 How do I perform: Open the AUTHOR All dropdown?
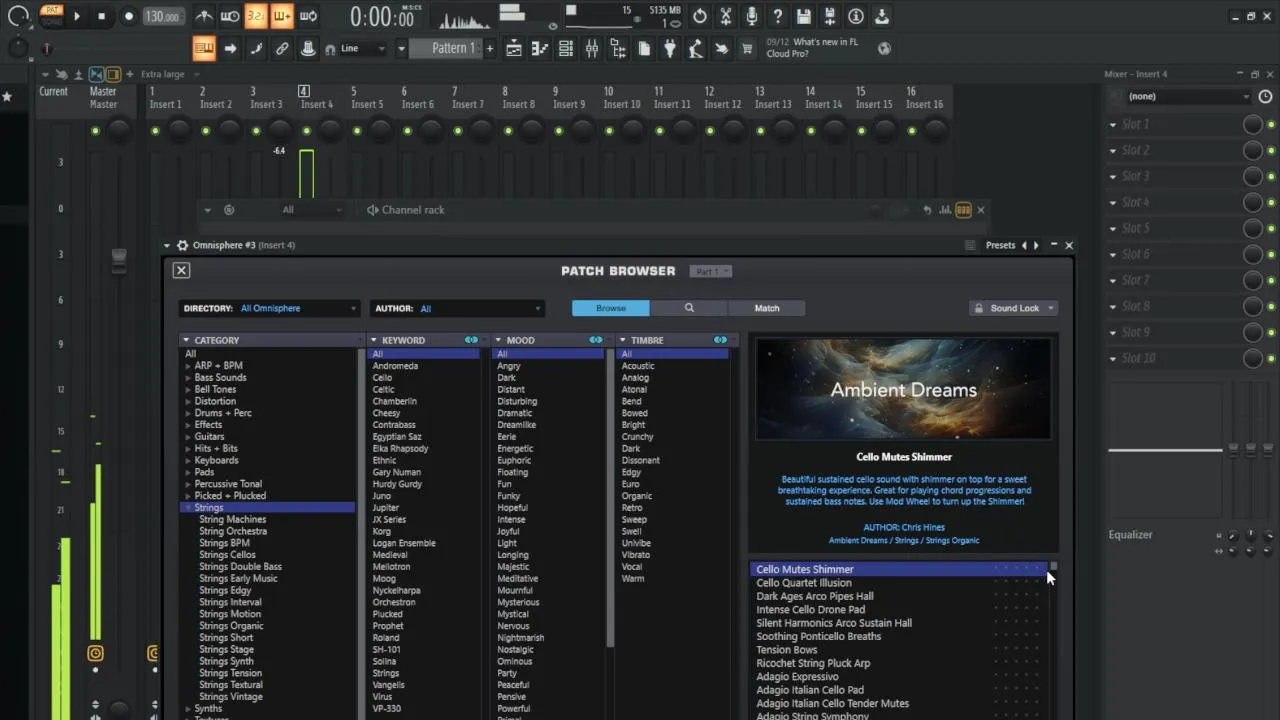pos(457,308)
